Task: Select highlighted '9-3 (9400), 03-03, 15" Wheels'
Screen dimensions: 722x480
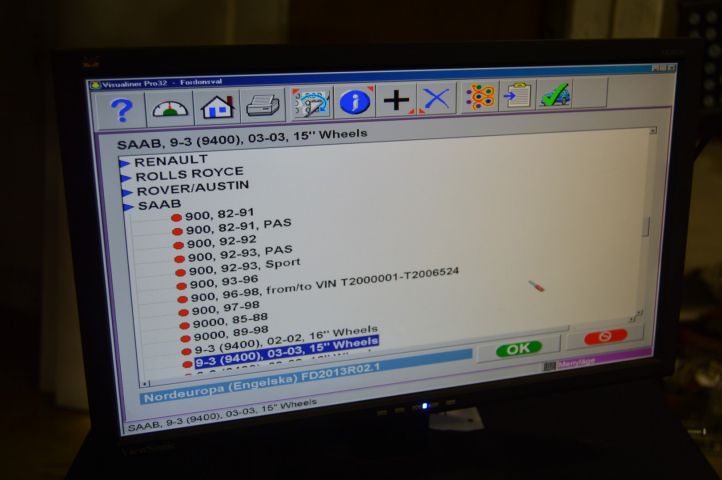Action: click(286, 352)
